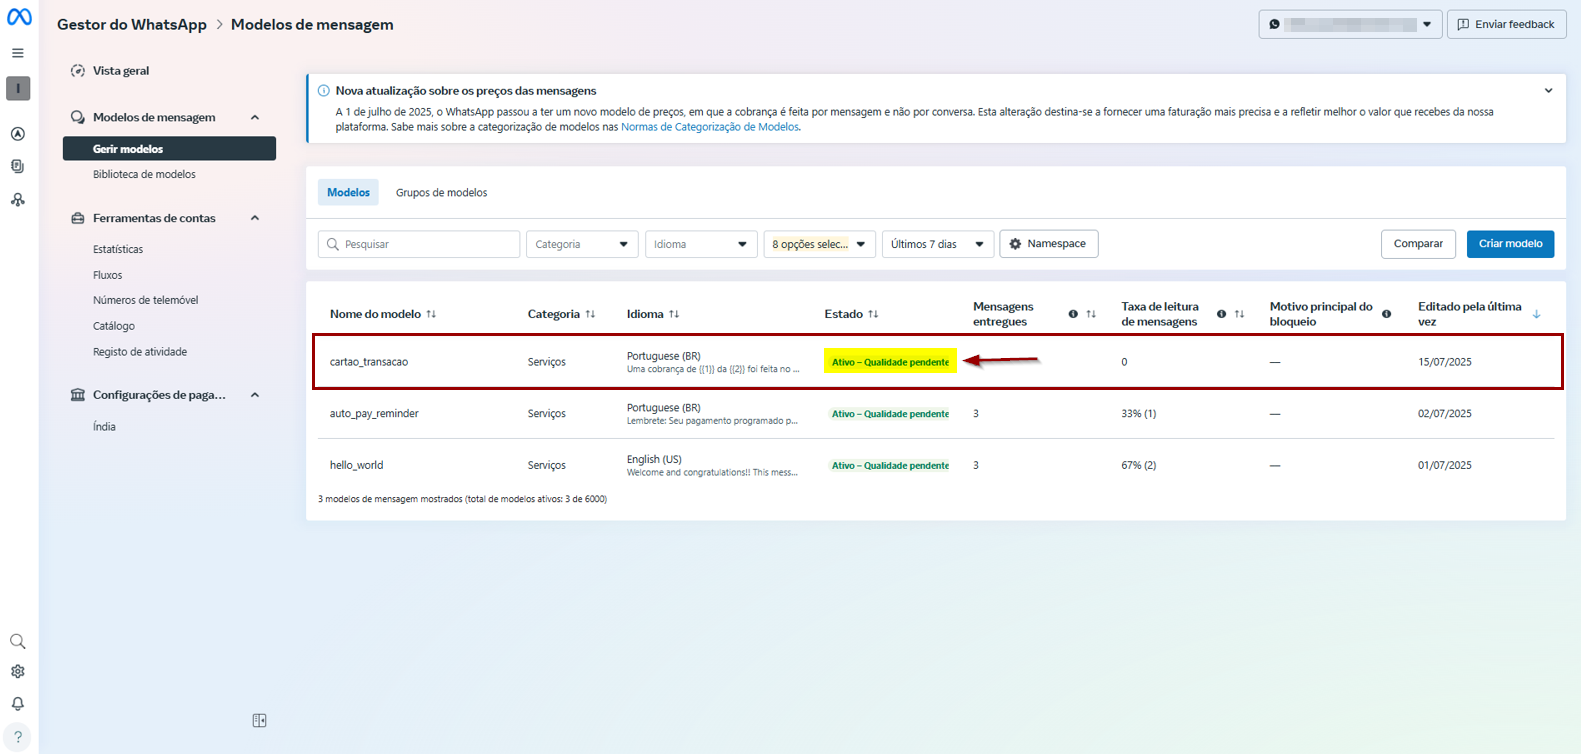The width and height of the screenshot is (1581, 754).
Task: Open the Categoria filter dropdown
Action: 581,244
